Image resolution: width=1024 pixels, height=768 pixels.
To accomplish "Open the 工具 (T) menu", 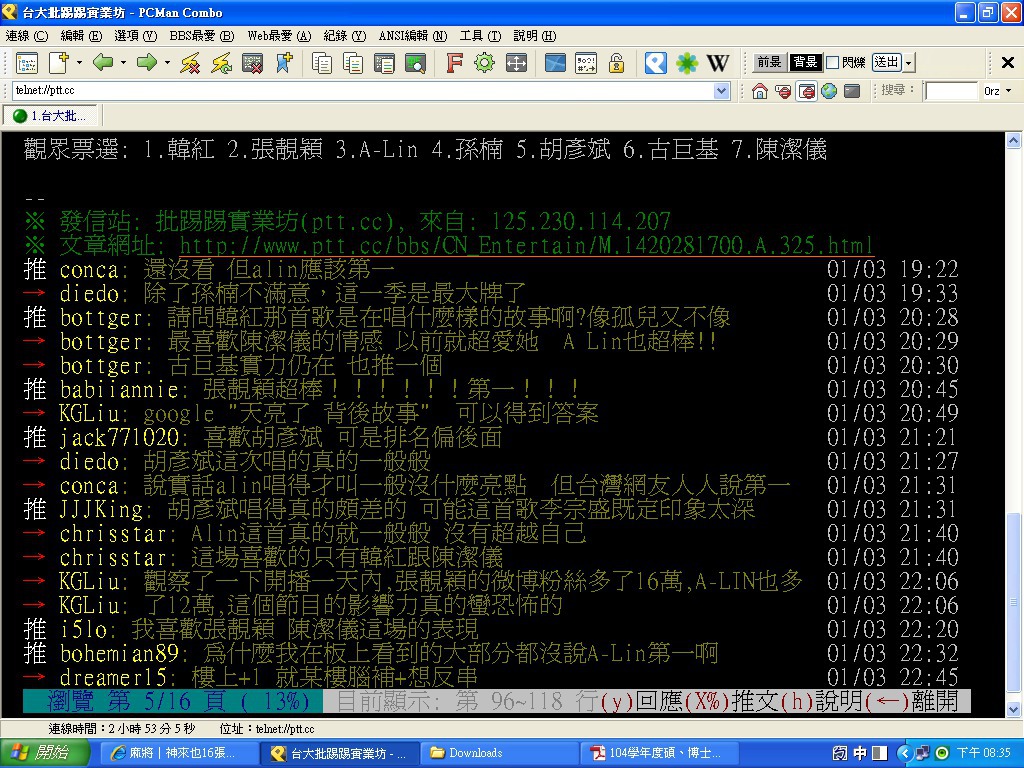I will coord(480,36).
